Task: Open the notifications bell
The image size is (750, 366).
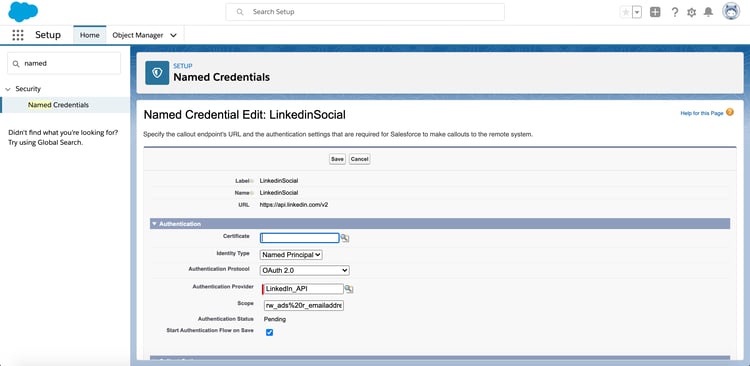Action: [x=708, y=12]
